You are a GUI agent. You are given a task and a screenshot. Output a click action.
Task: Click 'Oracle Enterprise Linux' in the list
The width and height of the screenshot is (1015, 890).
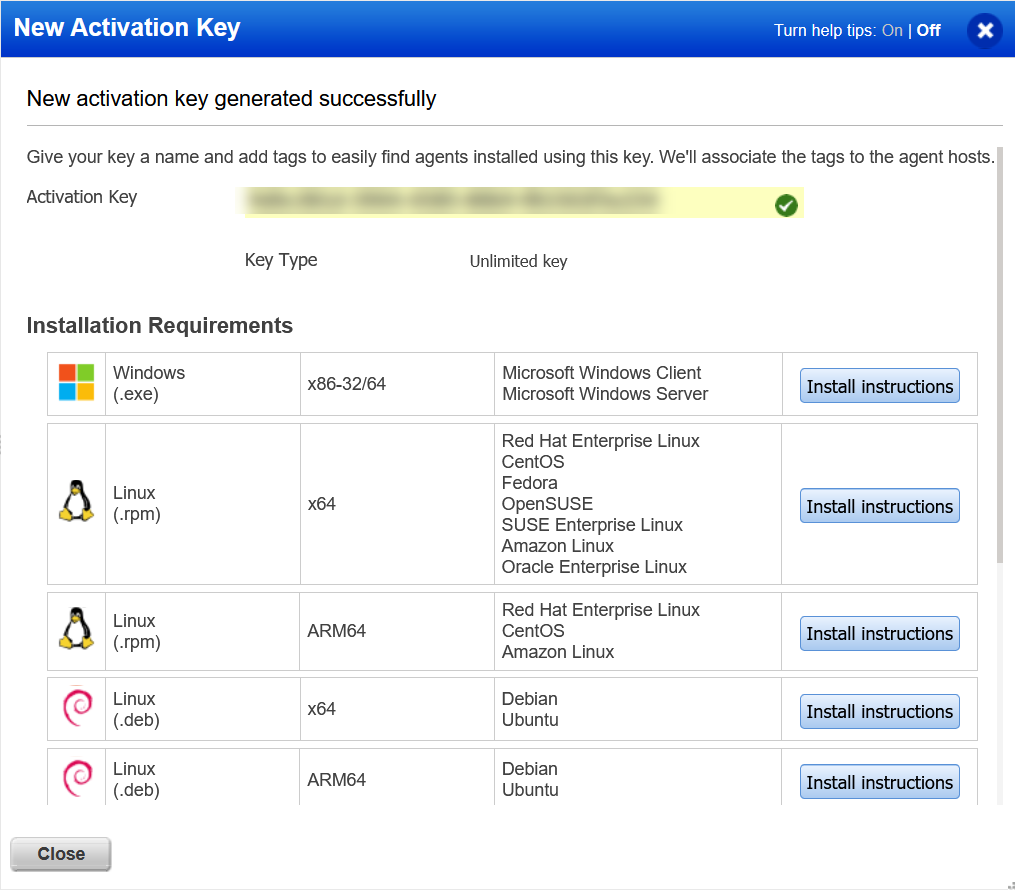pos(594,566)
